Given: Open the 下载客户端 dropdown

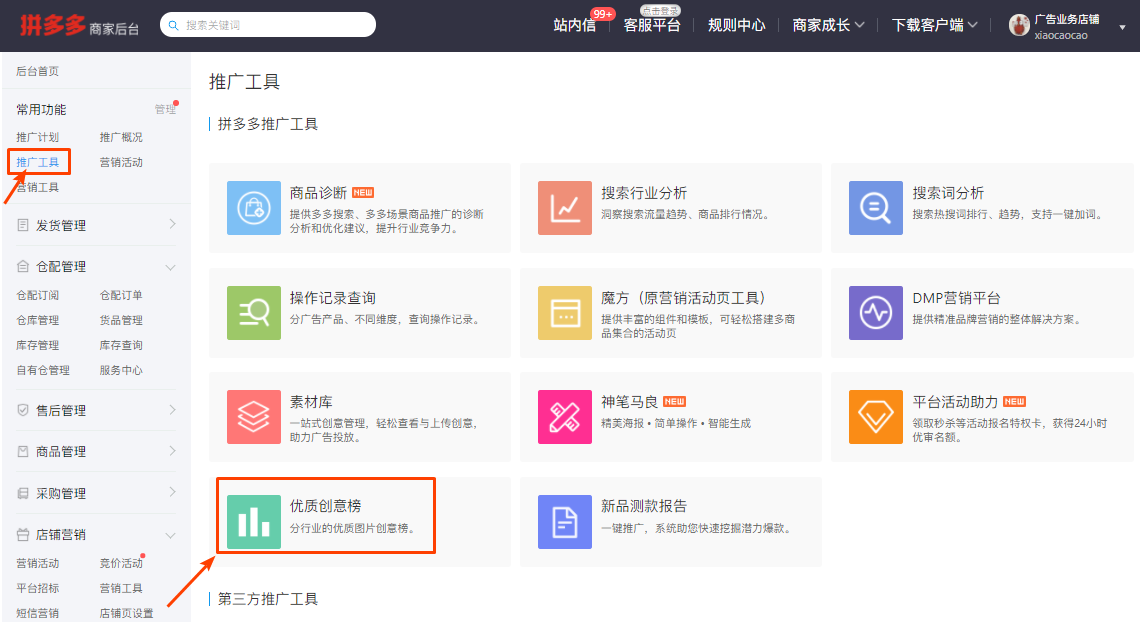Looking at the screenshot, I should coord(934,25).
